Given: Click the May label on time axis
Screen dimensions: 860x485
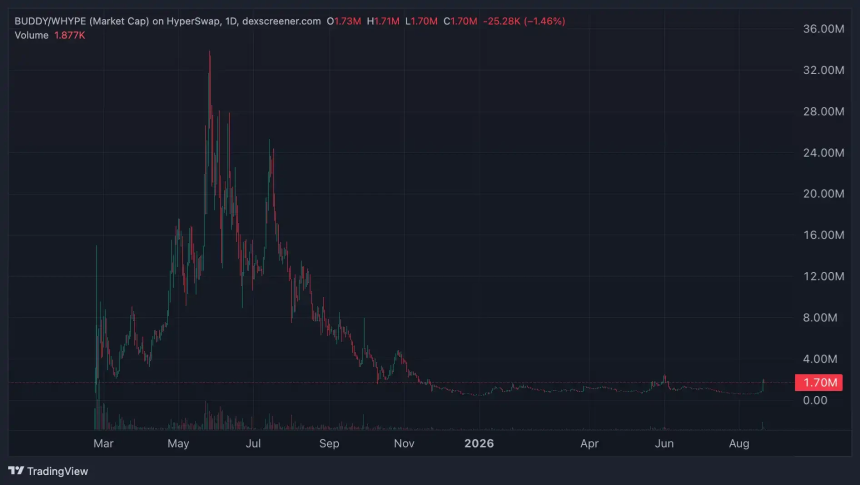Looking at the screenshot, I should click(178, 443).
